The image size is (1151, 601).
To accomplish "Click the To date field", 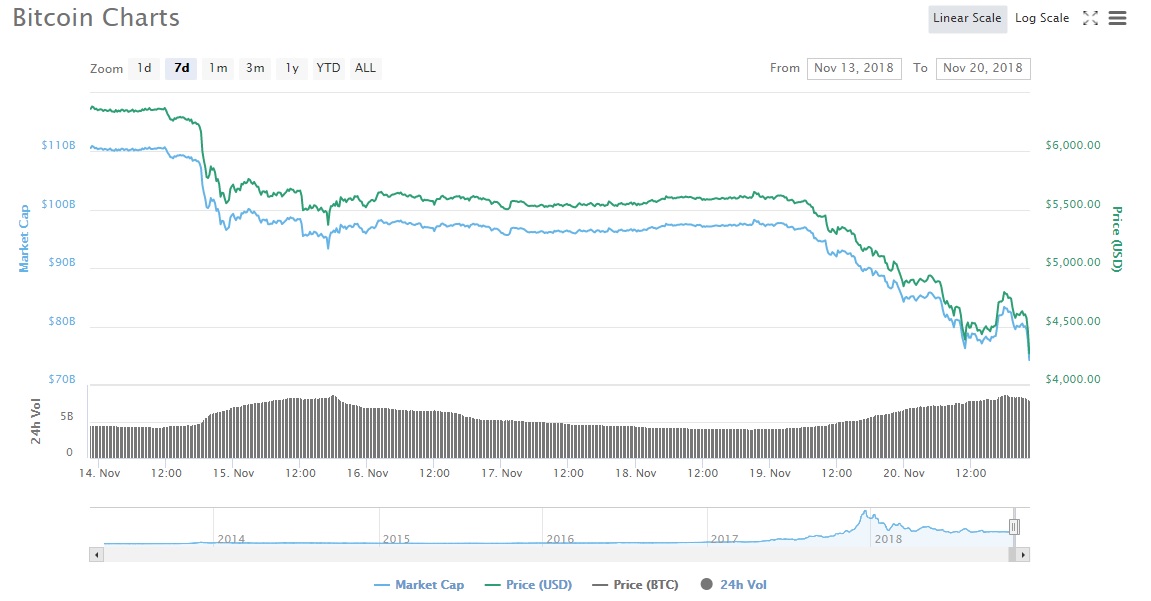I will pyautogui.click(x=982, y=68).
